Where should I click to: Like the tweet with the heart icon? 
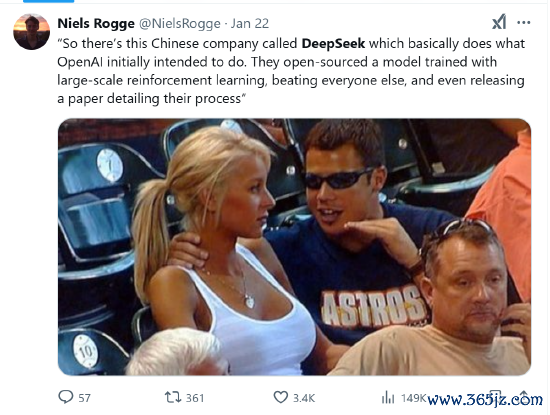point(281,397)
